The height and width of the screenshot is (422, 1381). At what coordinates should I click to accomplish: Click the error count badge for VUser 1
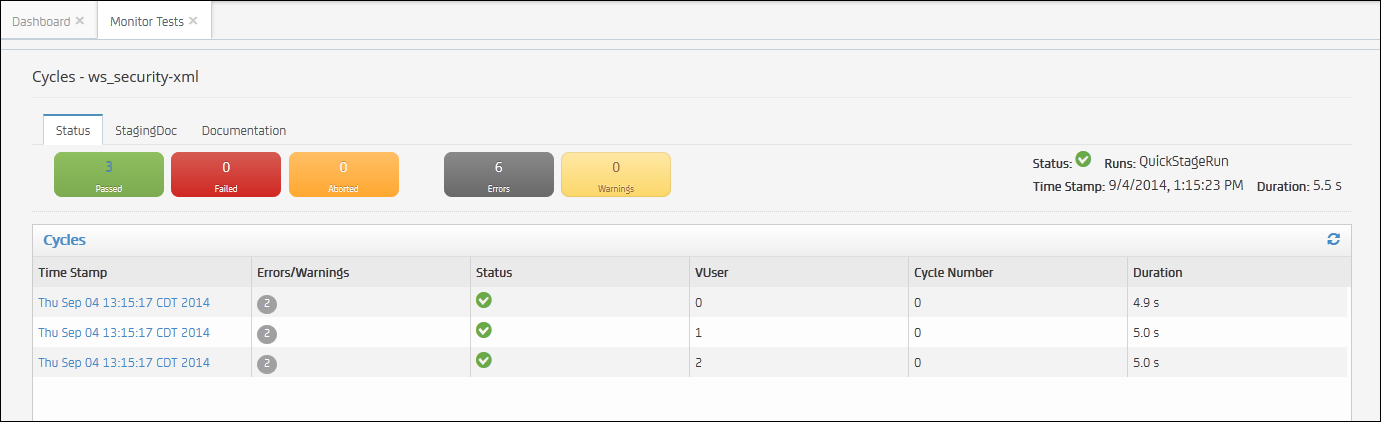point(267,334)
